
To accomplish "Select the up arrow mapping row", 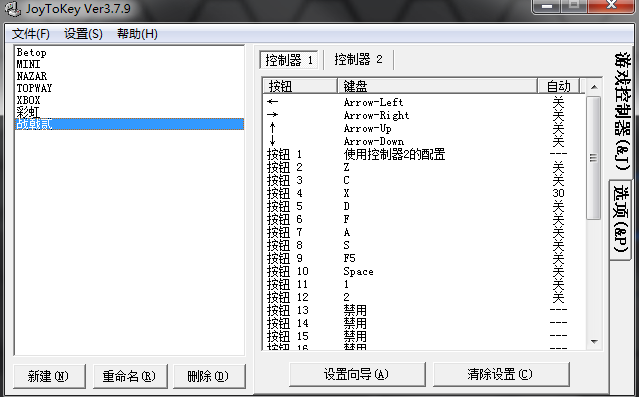I will (424, 128).
